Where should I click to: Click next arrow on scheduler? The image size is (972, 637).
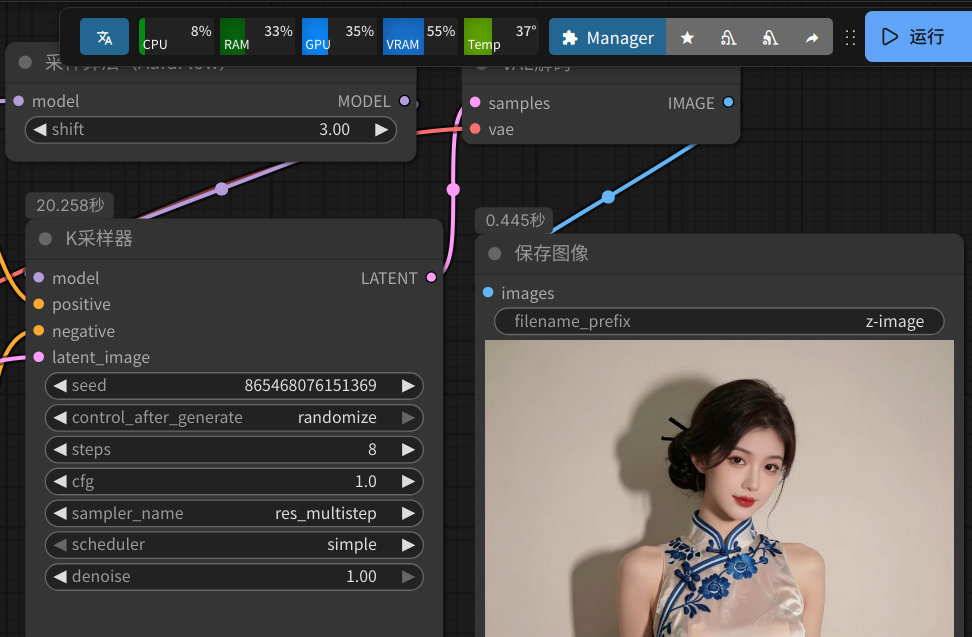pyautogui.click(x=408, y=545)
